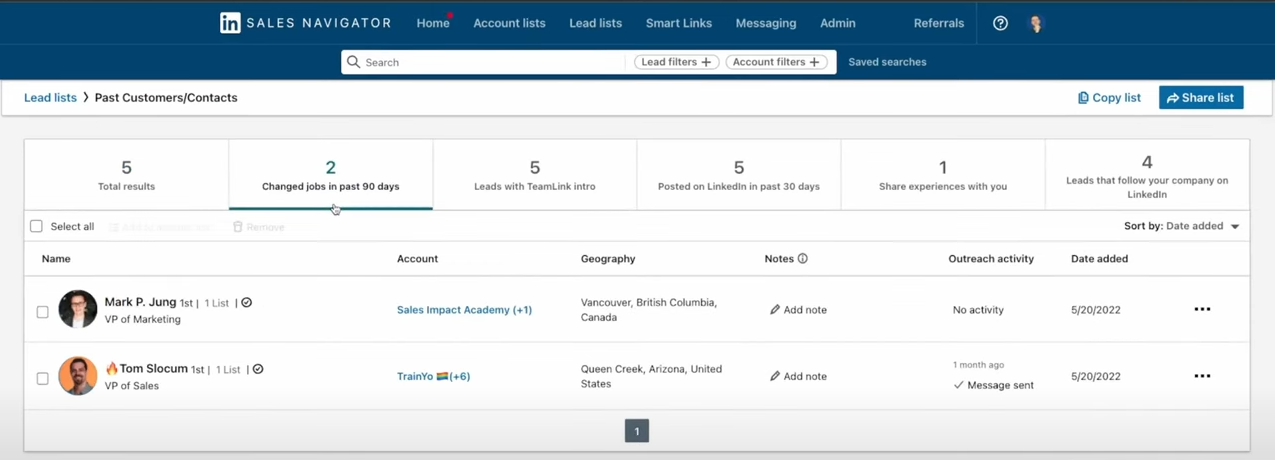Click the search magnifier icon
Viewport: 1275px width, 460px height.
pyautogui.click(x=353, y=62)
